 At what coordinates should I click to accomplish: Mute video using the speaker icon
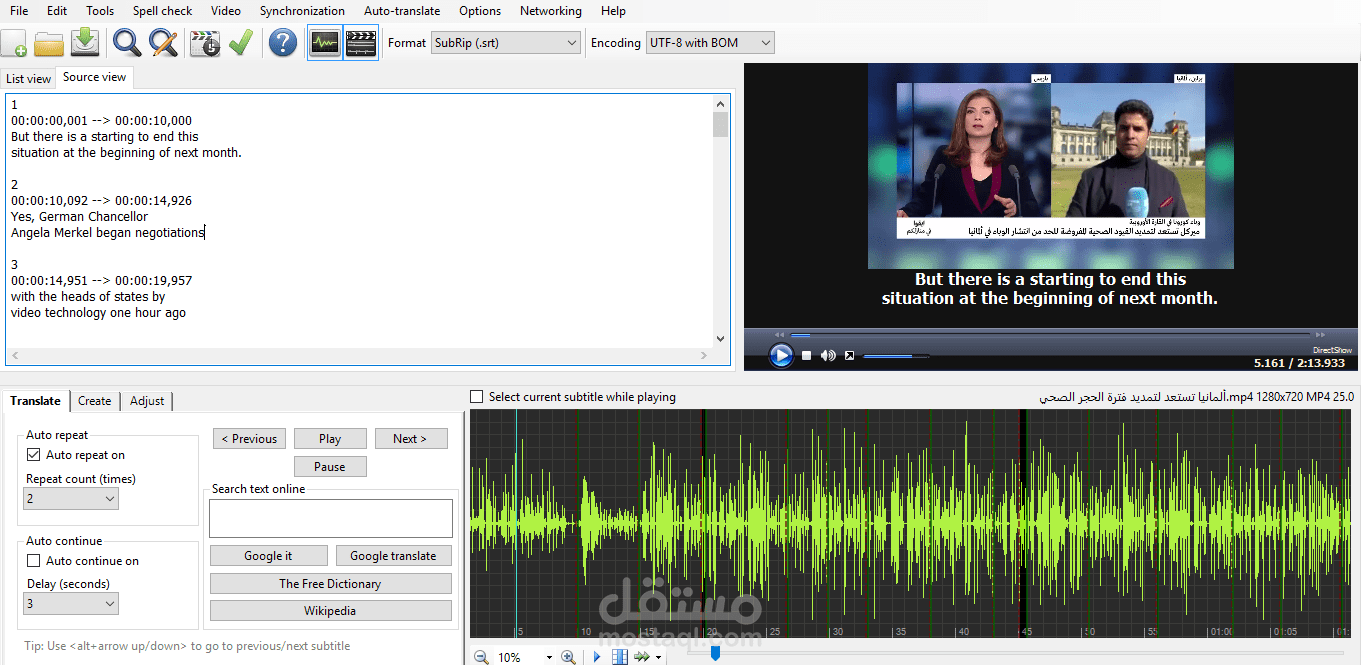click(x=828, y=356)
